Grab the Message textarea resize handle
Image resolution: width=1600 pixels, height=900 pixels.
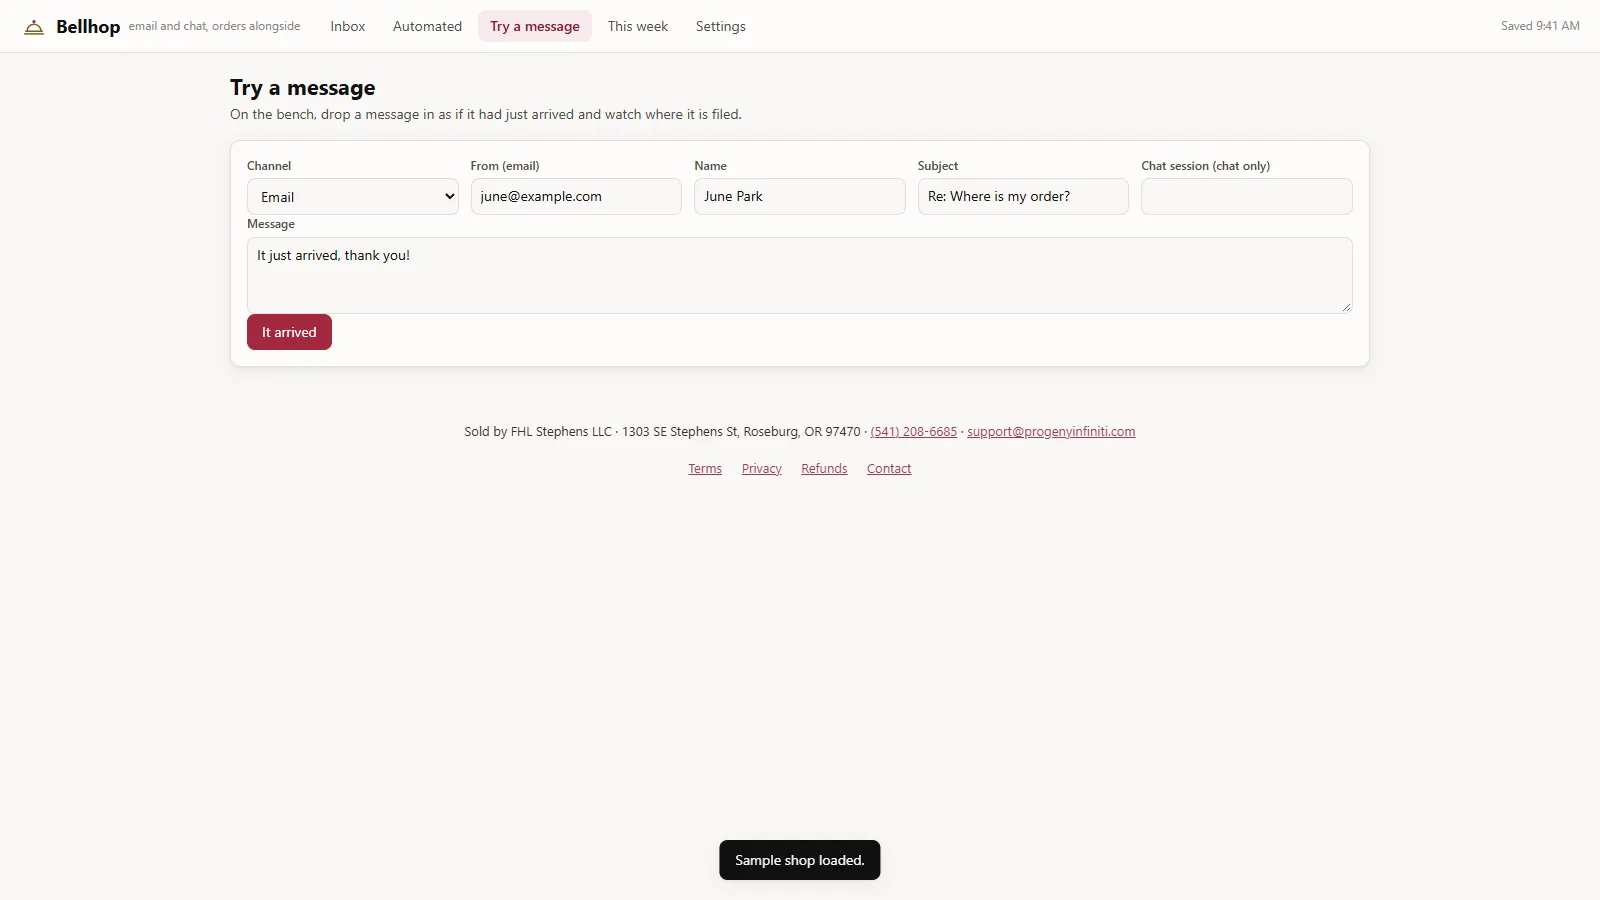pos(1346,307)
